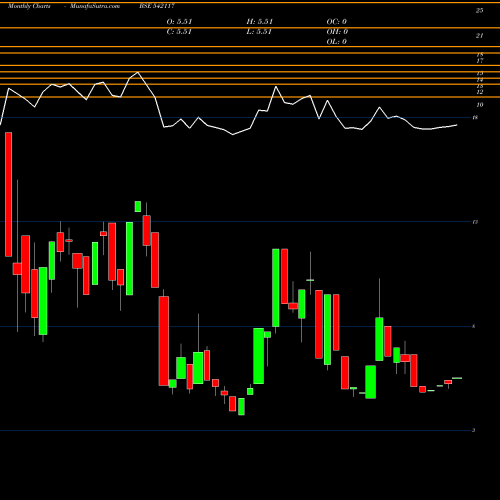Click the 'C: 5.51' close value
The height and width of the screenshot is (500, 500).
179,32
